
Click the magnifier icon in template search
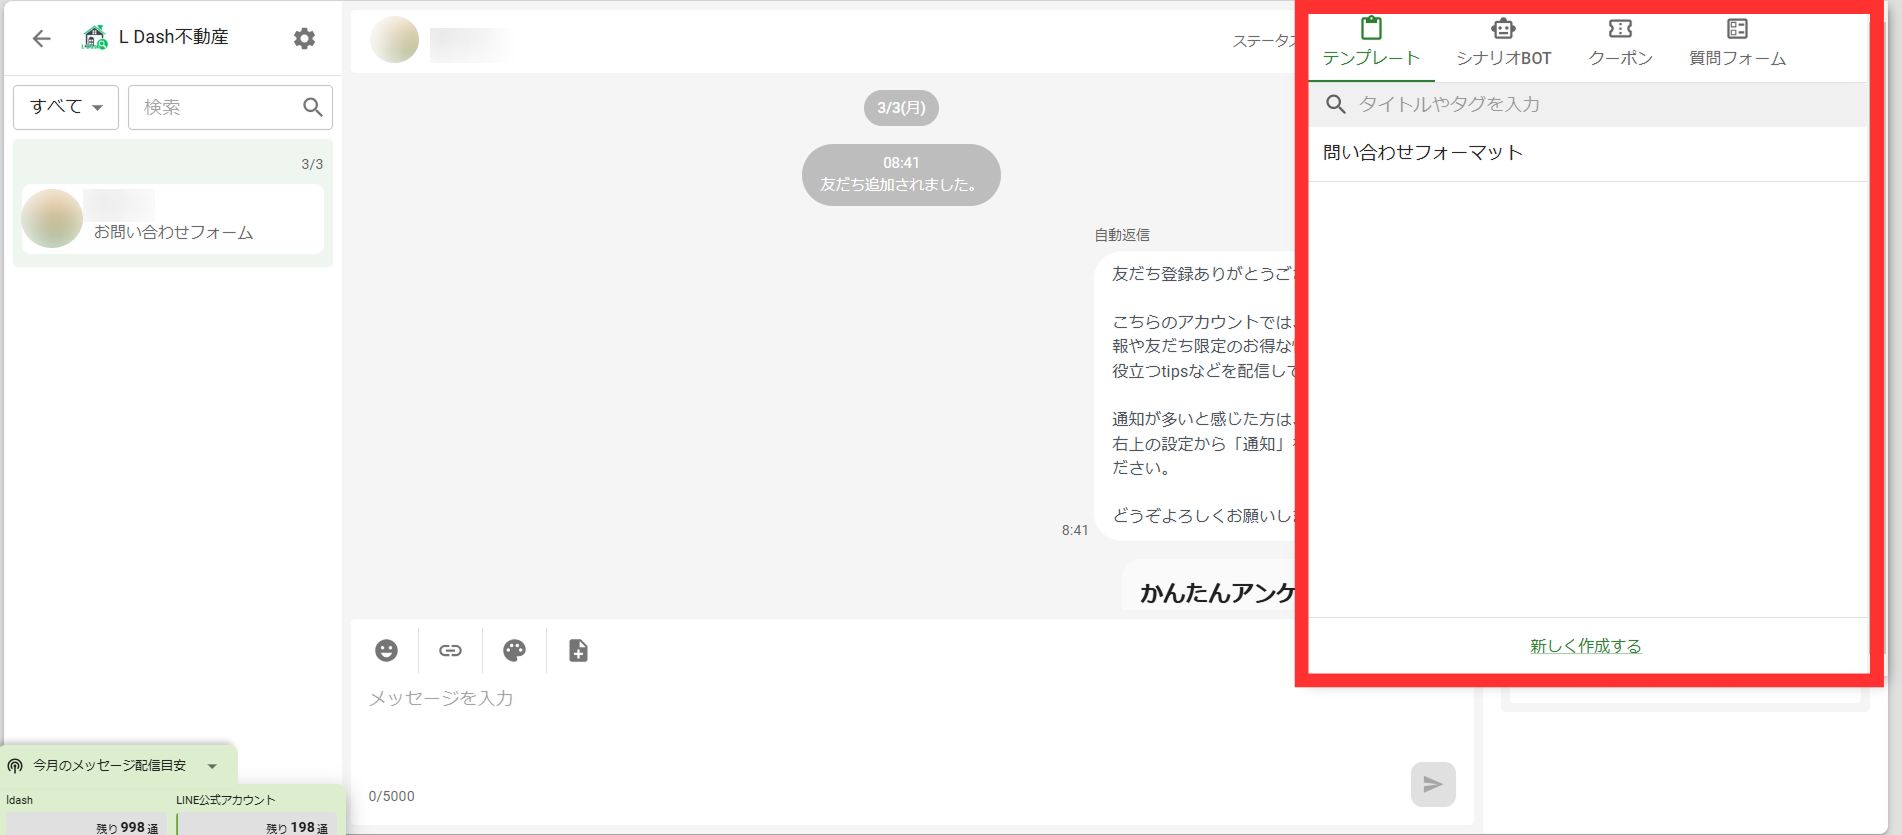(x=1335, y=104)
